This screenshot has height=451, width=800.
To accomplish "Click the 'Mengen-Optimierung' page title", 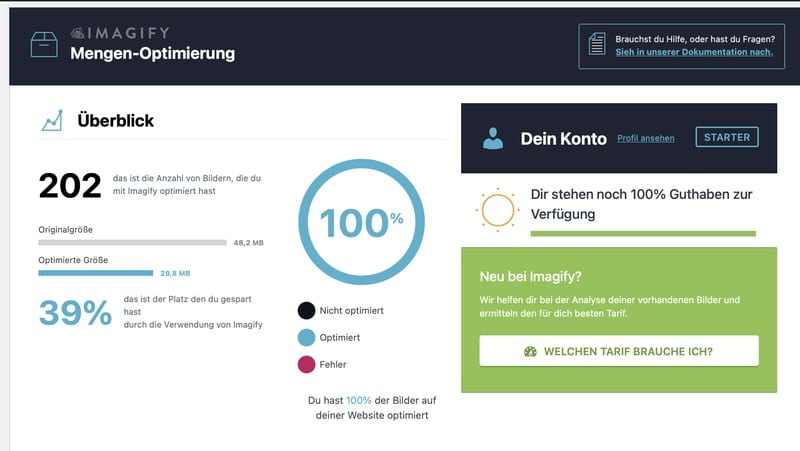I will tap(153, 53).
